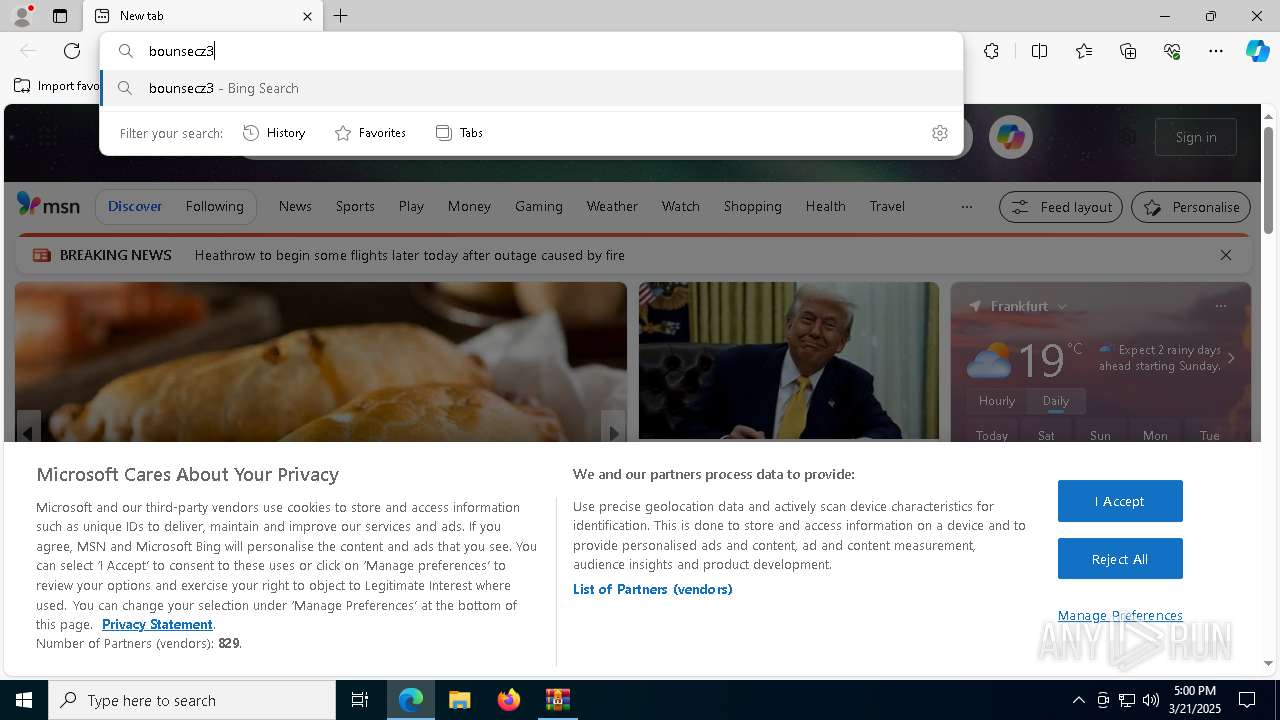Switch to the Following feed tab
1280x720 pixels.
(214, 206)
